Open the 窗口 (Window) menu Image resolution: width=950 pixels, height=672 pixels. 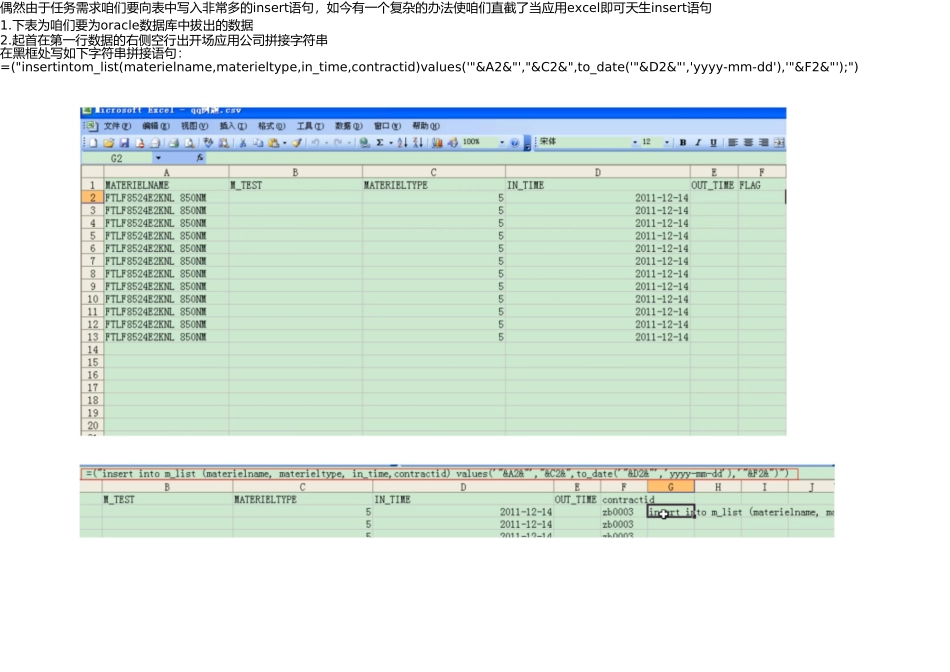pyautogui.click(x=387, y=126)
